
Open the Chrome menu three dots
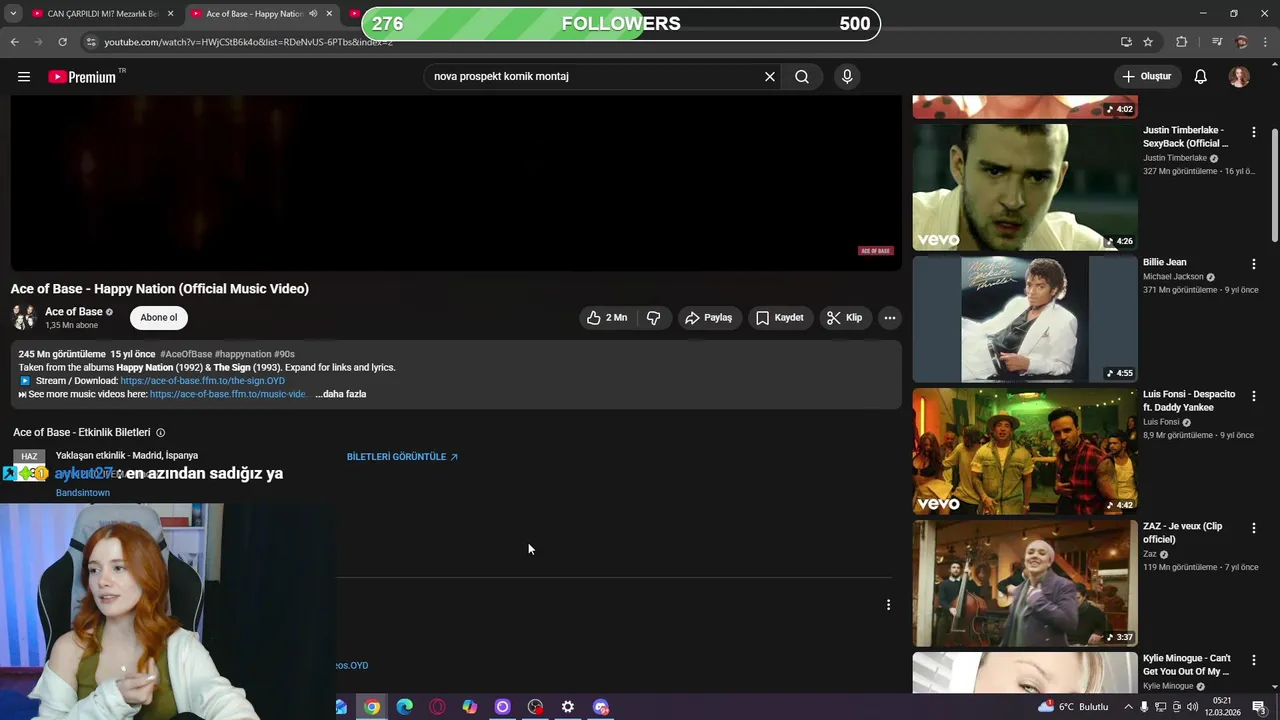click(x=1266, y=42)
